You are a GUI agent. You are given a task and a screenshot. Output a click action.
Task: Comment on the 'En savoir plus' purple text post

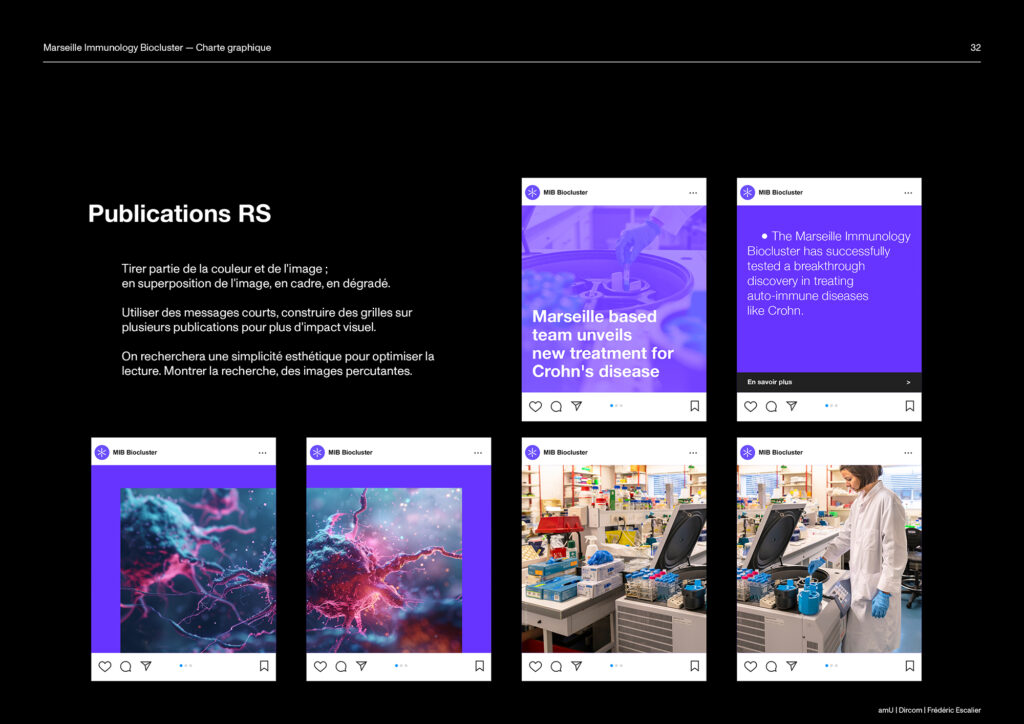pos(771,406)
